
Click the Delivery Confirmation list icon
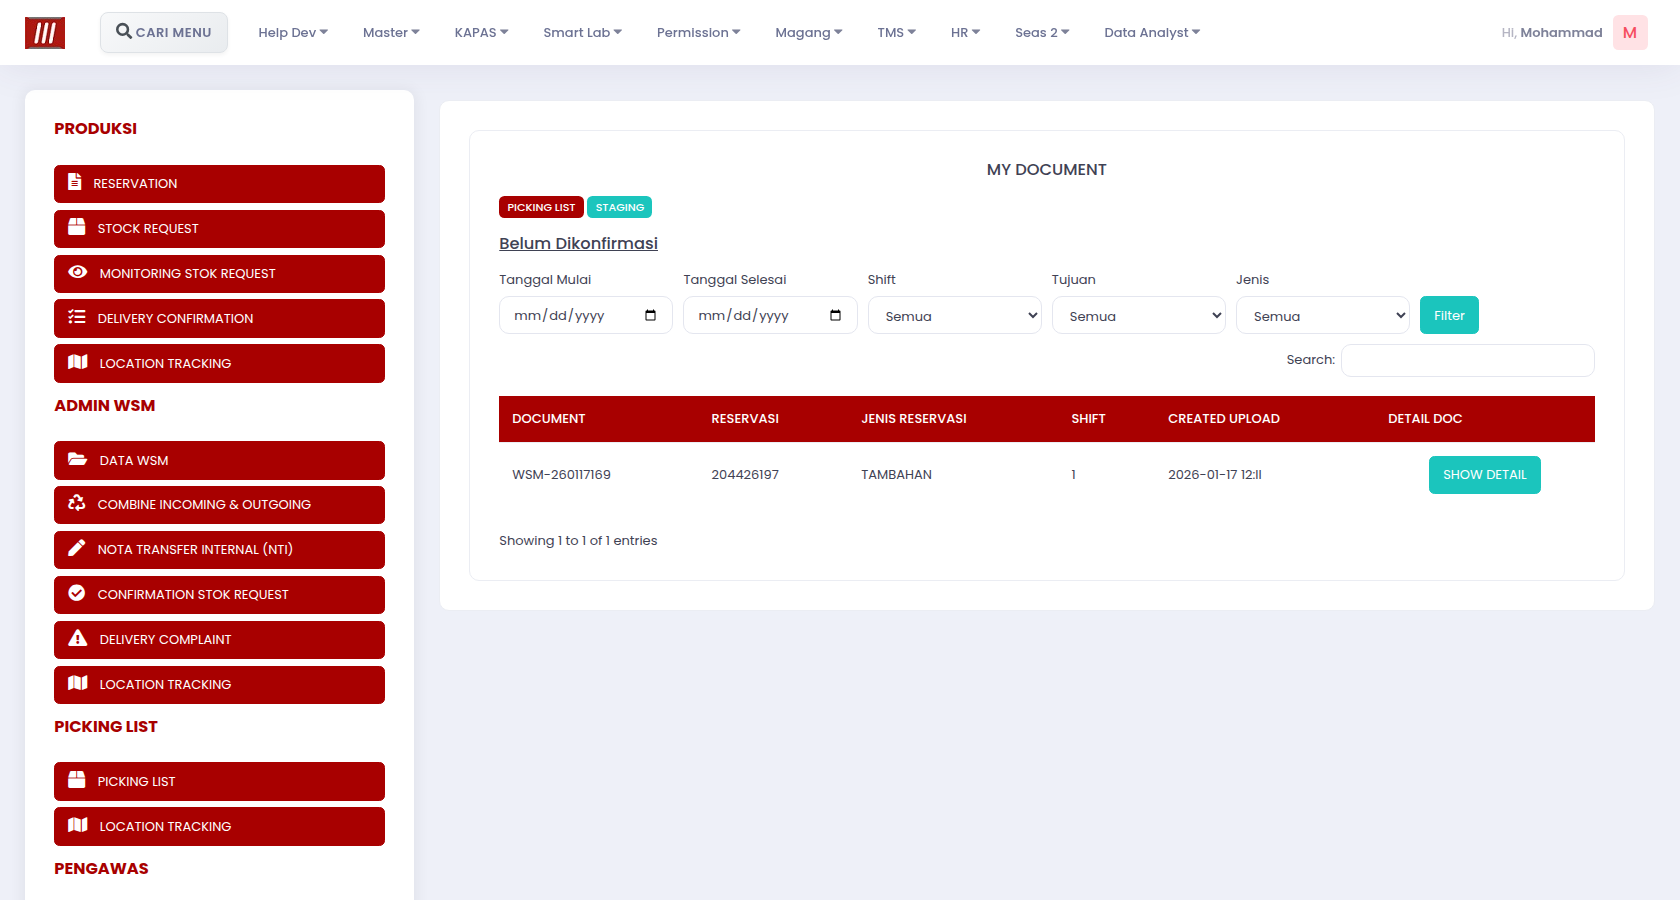76,317
